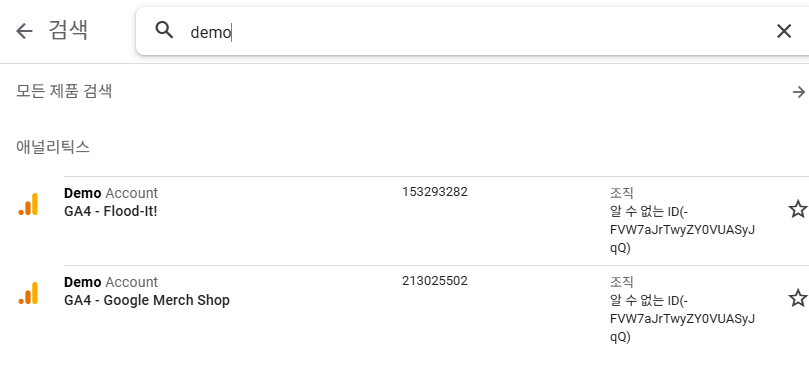Click the 조직 ID text in the Merch Shop row
The width and height of the screenshot is (809, 371).
pyautogui.click(x=682, y=319)
